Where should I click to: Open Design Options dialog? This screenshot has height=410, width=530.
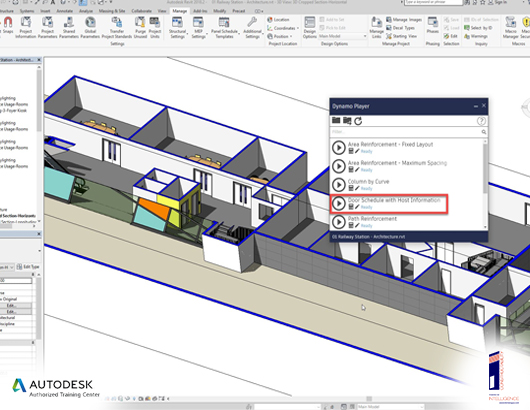(x=310, y=27)
